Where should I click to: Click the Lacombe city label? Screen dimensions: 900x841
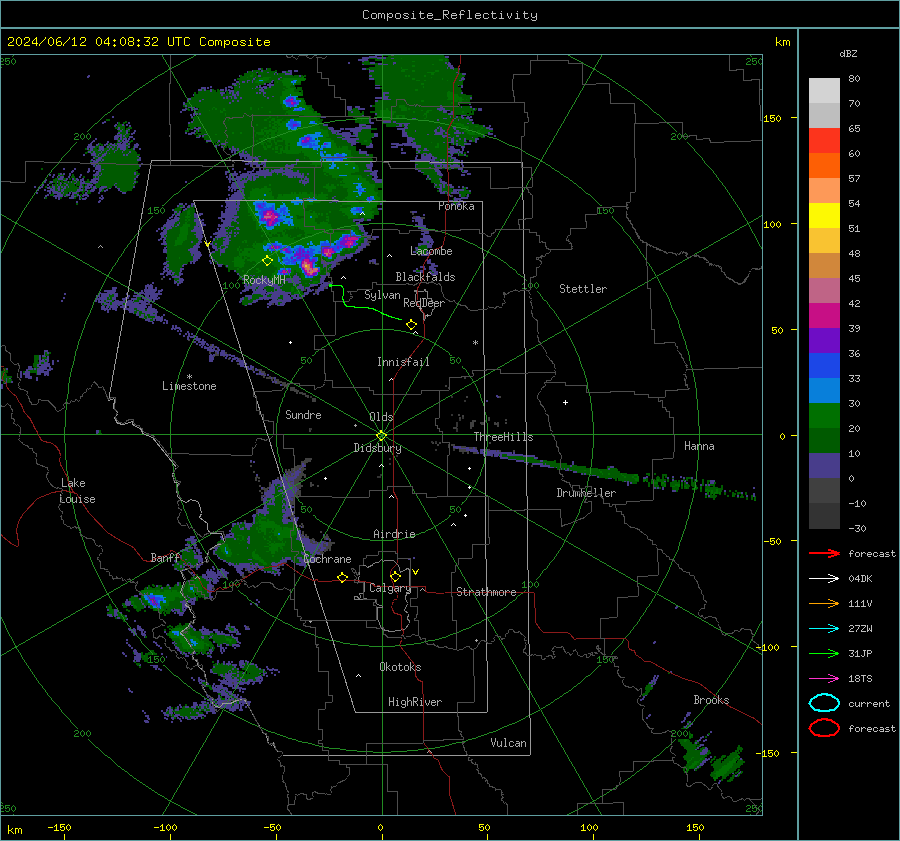[431, 251]
